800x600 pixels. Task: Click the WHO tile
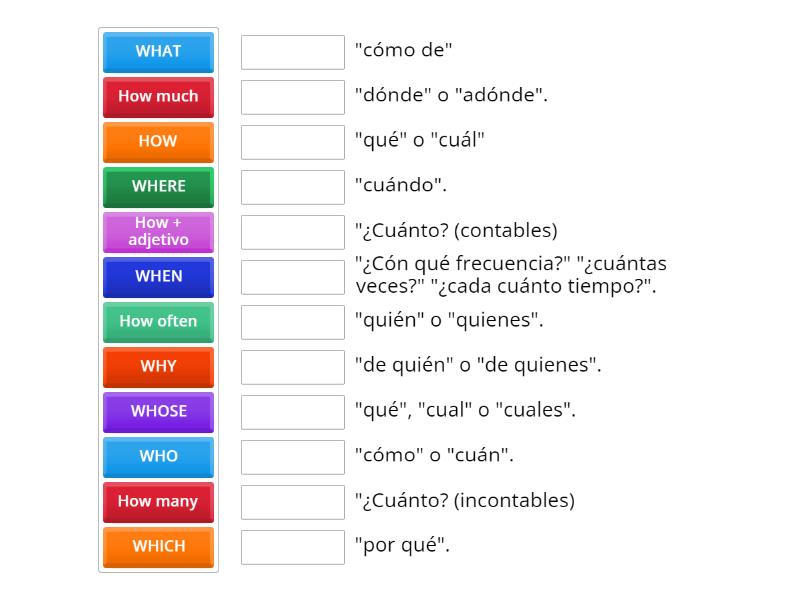pyautogui.click(x=158, y=457)
